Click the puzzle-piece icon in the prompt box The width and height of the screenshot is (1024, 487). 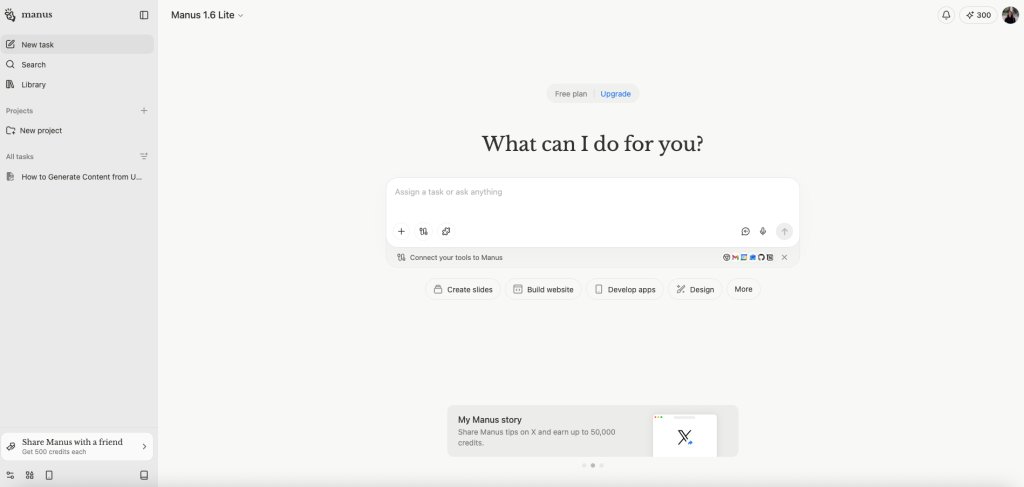point(446,231)
